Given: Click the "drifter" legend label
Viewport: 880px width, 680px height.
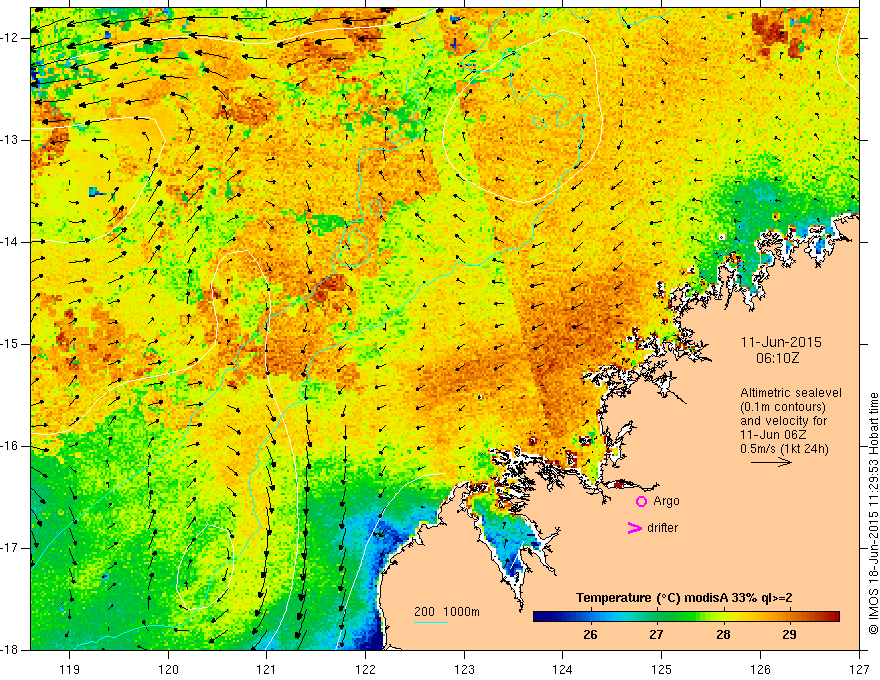Looking at the screenshot, I should 662,528.
